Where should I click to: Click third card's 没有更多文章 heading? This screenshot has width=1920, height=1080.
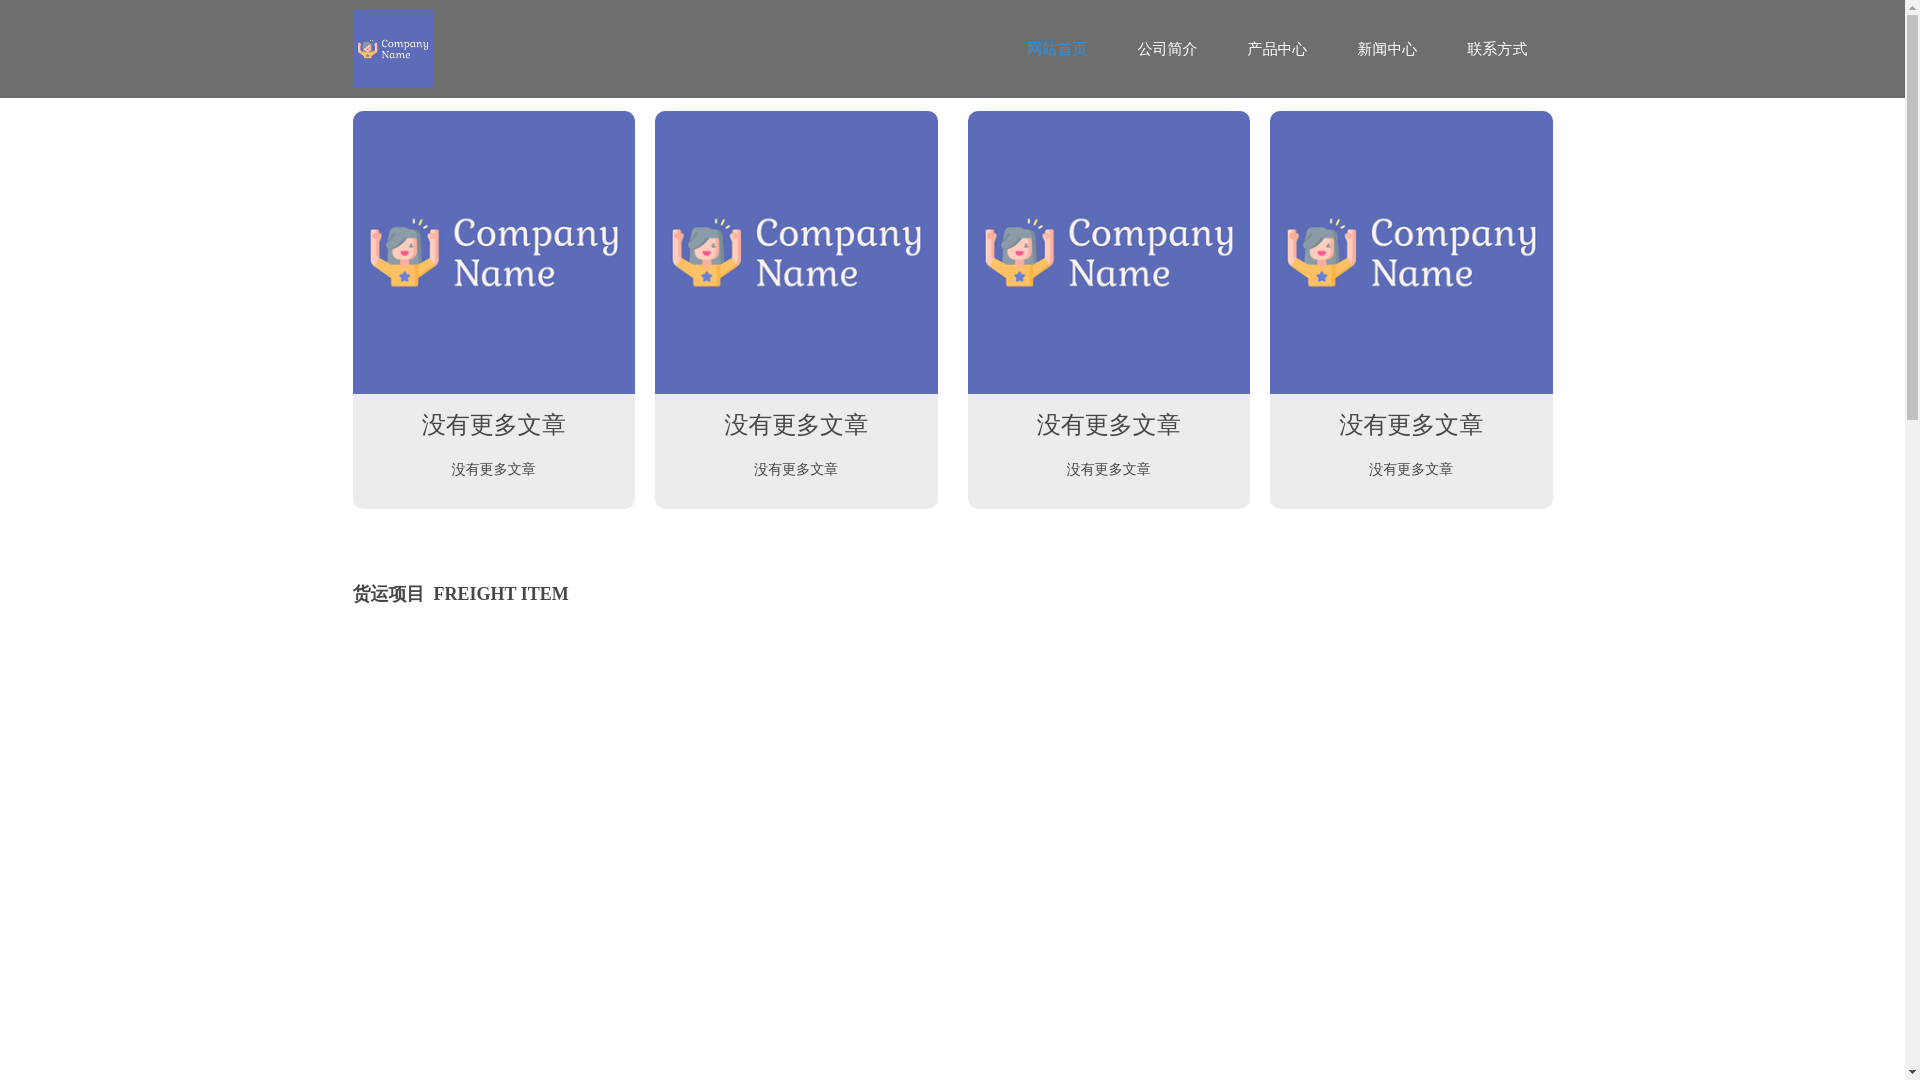coord(1108,425)
